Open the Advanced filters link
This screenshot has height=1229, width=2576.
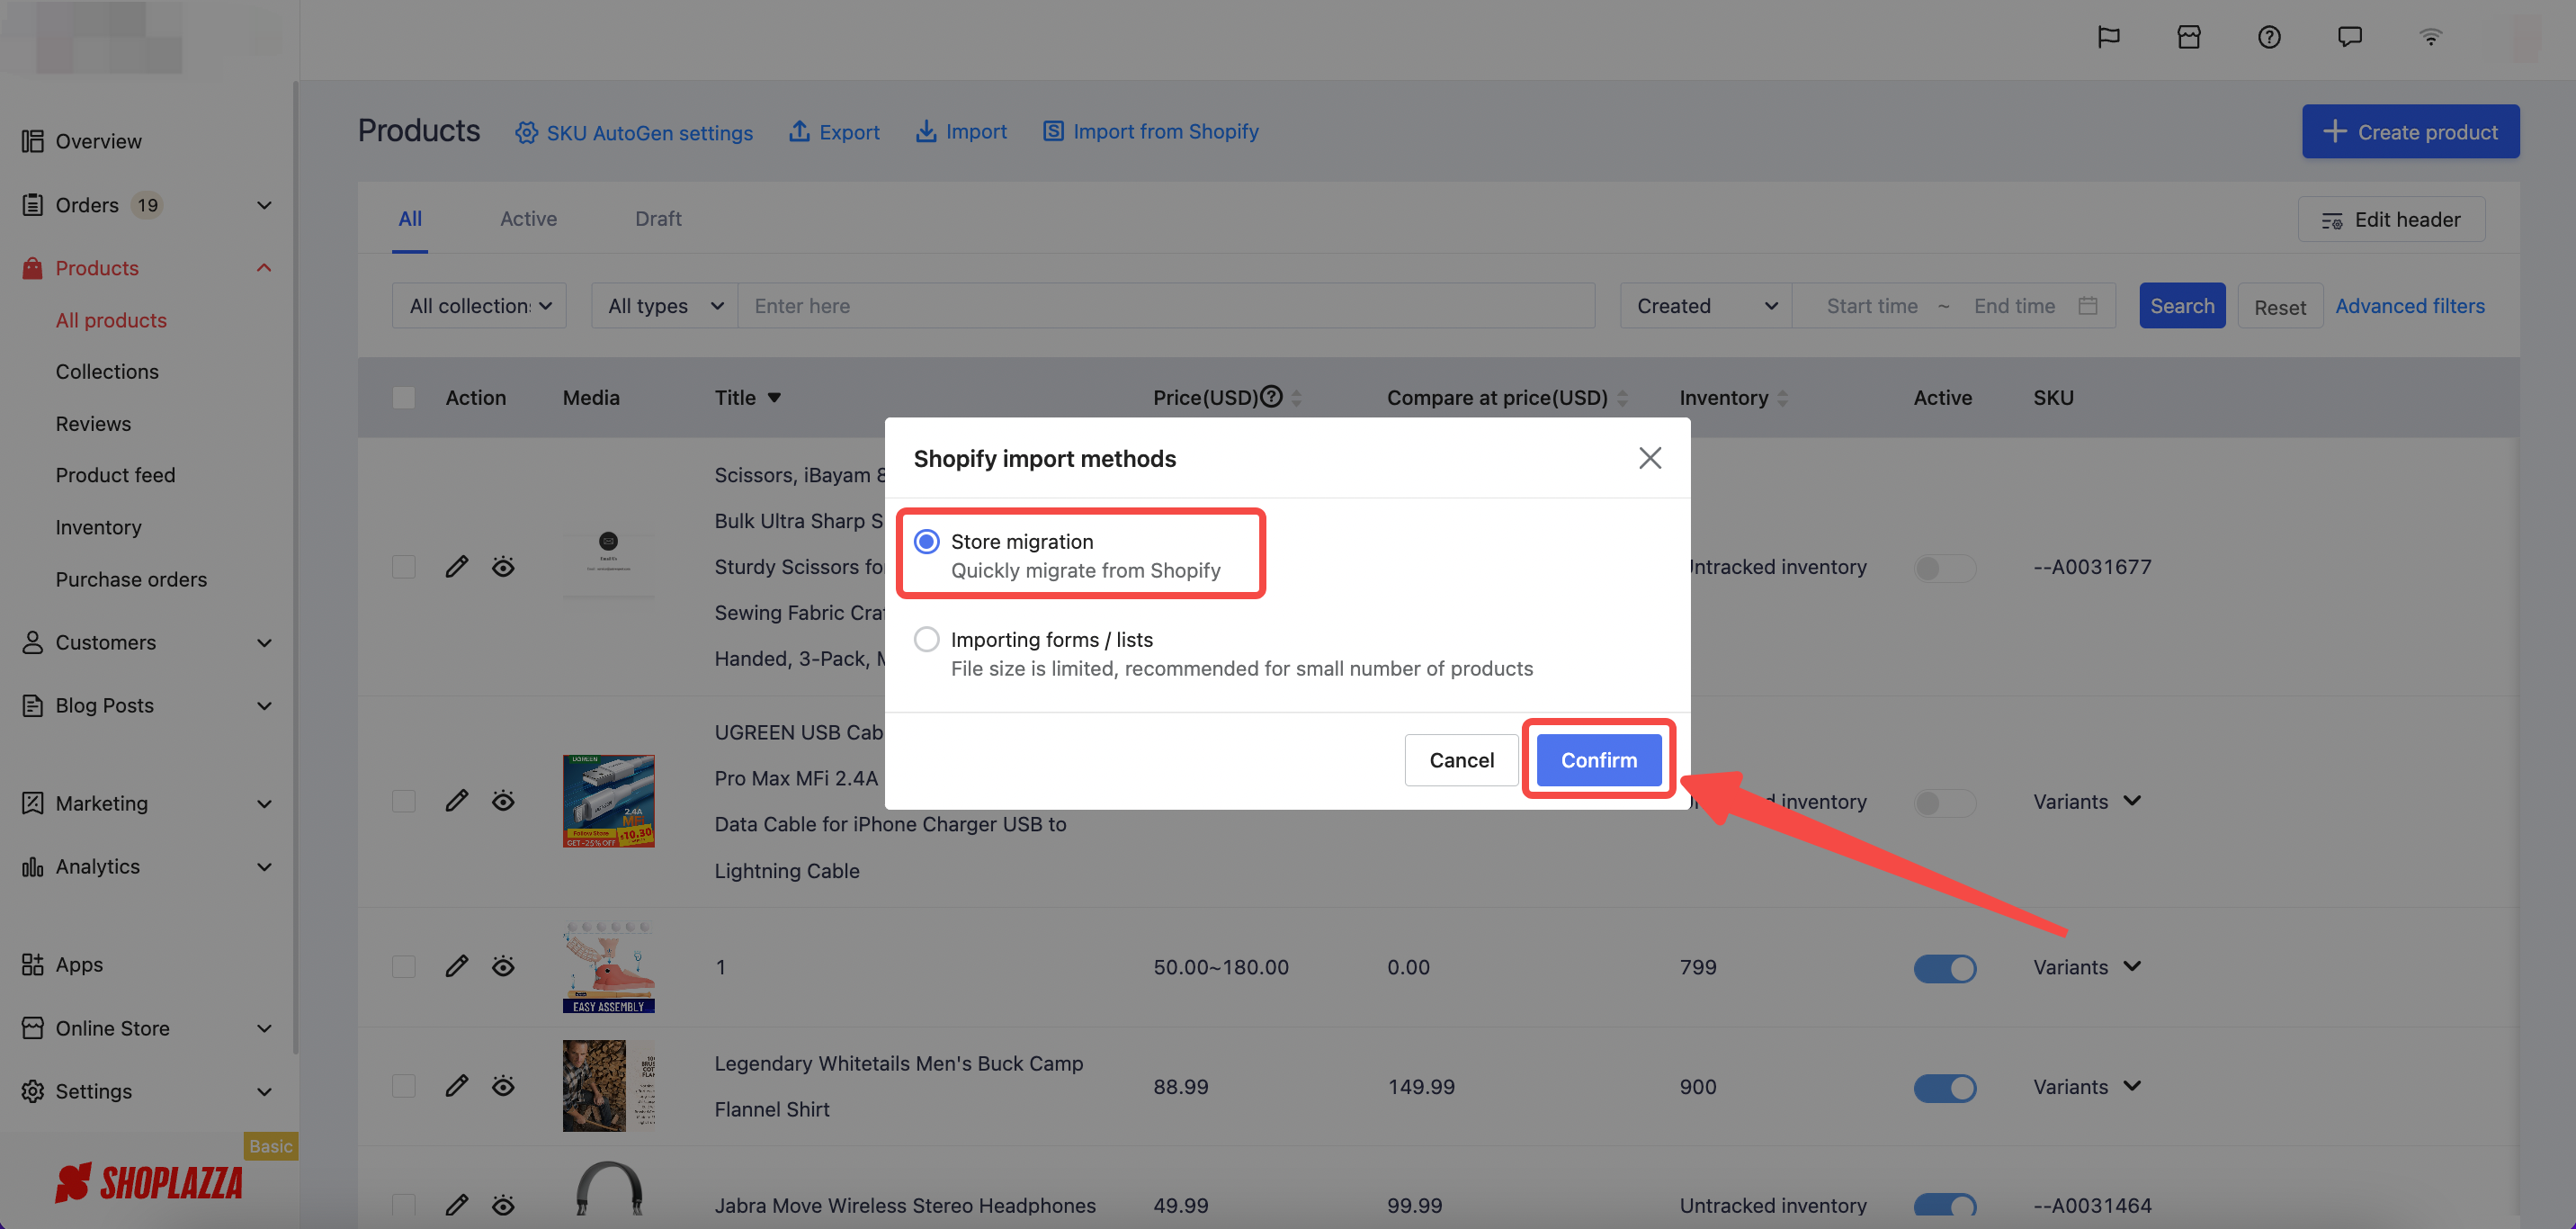click(2410, 306)
